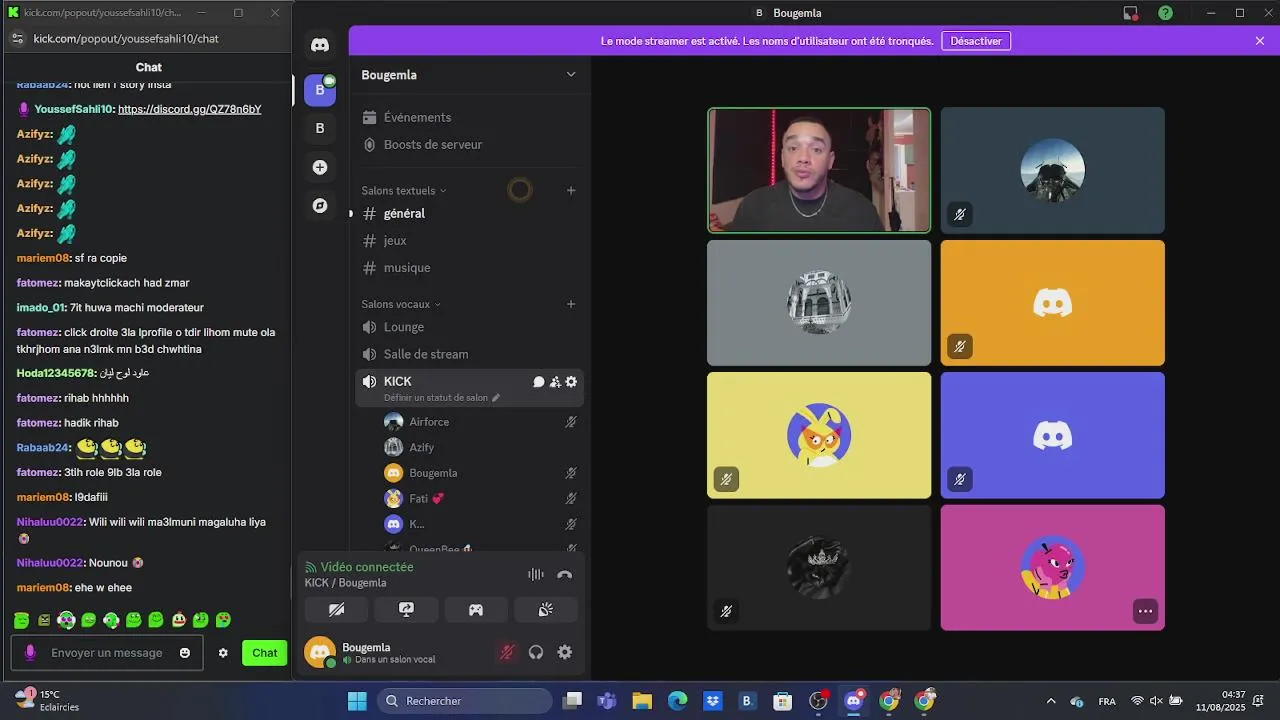Click Désactiver streamer mode button

[x=976, y=41]
